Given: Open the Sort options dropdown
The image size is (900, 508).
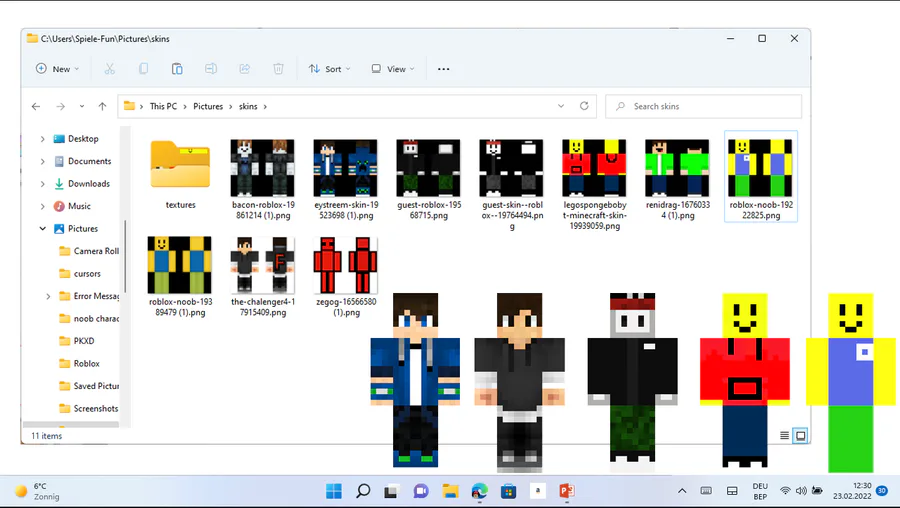Looking at the screenshot, I should pyautogui.click(x=329, y=69).
